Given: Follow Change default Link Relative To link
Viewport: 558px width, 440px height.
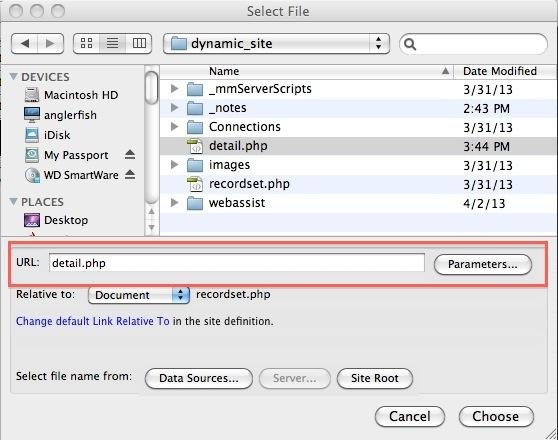Looking at the screenshot, I should [93, 321].
